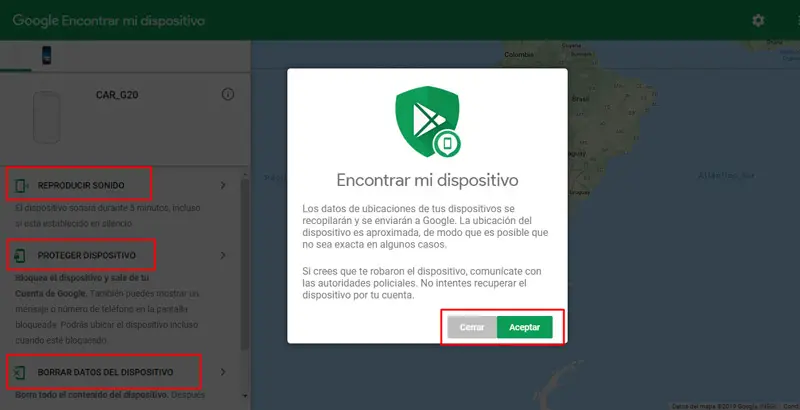The width and height of the screenshot is (800, 410).
Task: Click the sidebar vertical scrollbar thumb
Action: (x=245, y=264)
